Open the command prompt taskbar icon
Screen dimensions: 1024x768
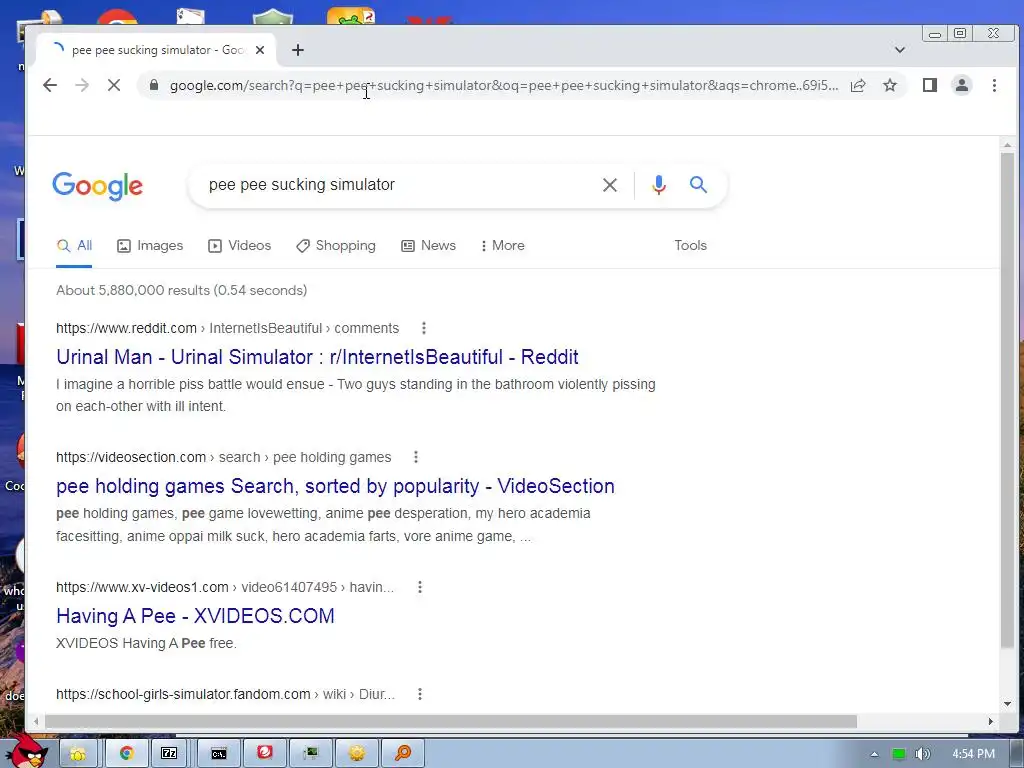(x=219, y=754)
